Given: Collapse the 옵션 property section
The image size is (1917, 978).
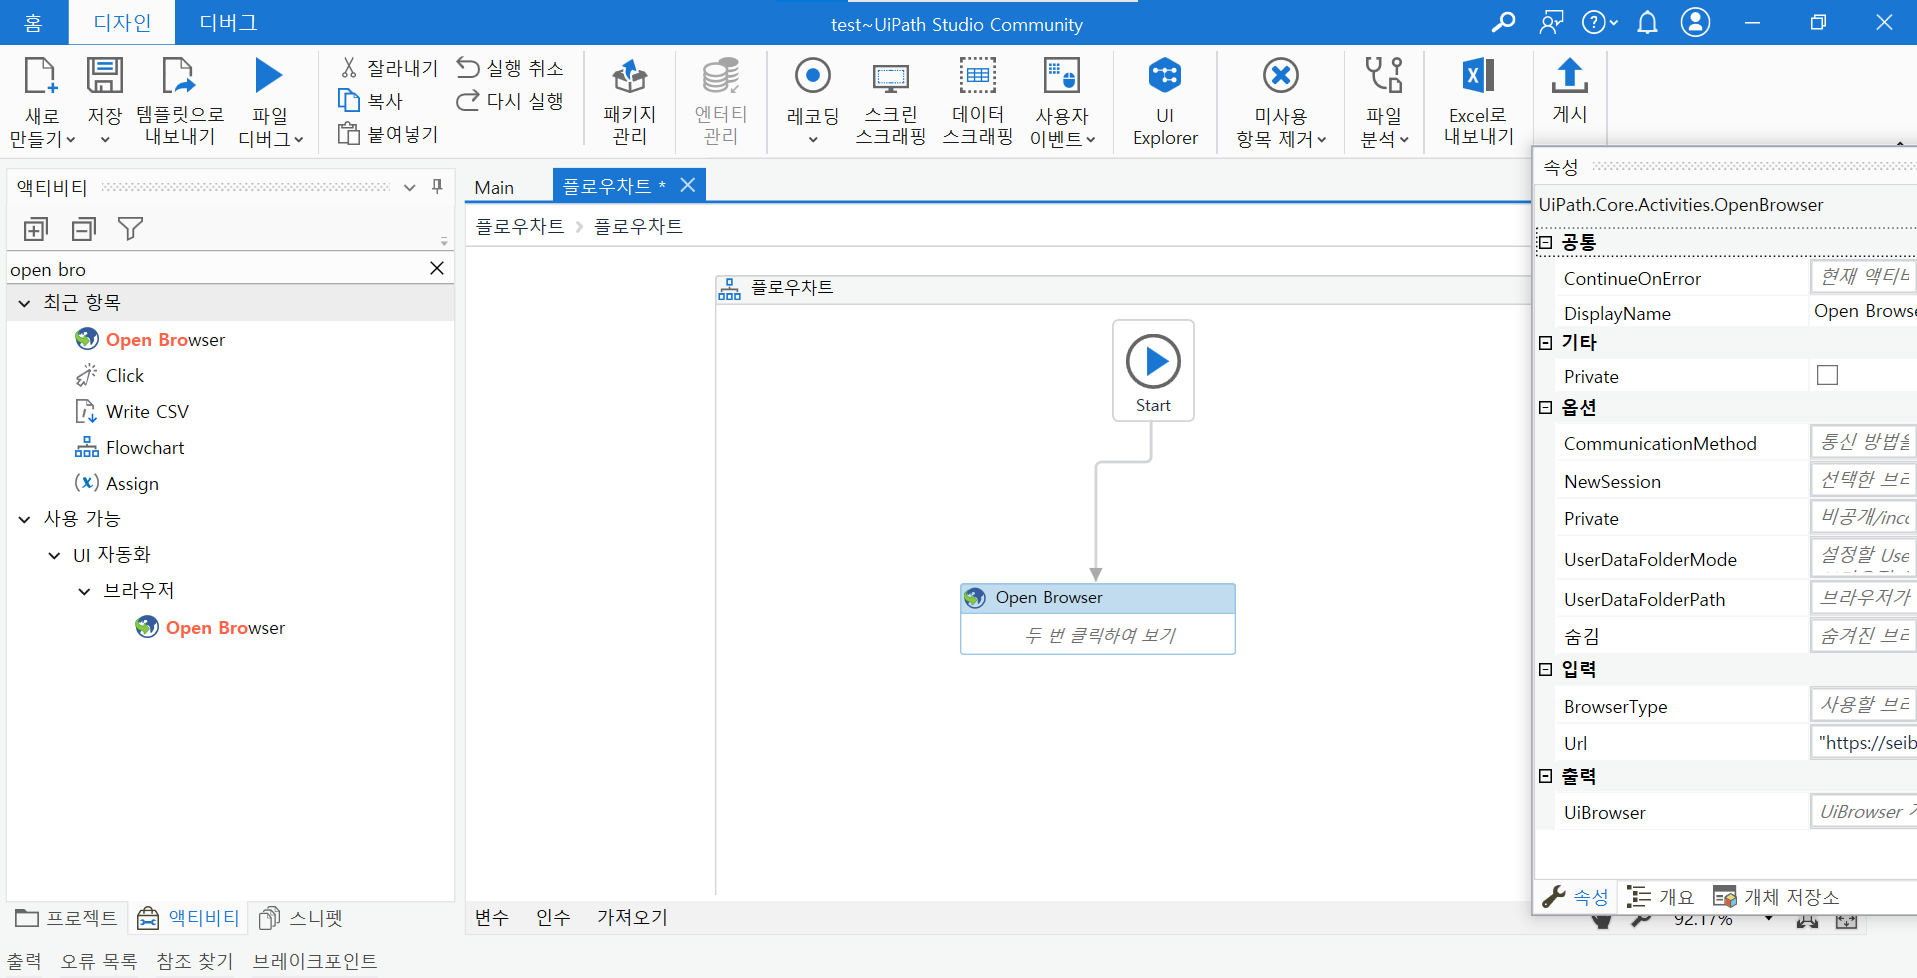Looking at the screenshot, I should click(x=1545, y=407).
